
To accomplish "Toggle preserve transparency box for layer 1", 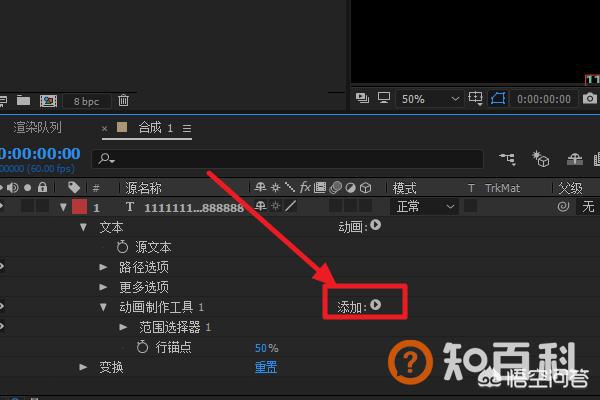I will coord(470,206).
